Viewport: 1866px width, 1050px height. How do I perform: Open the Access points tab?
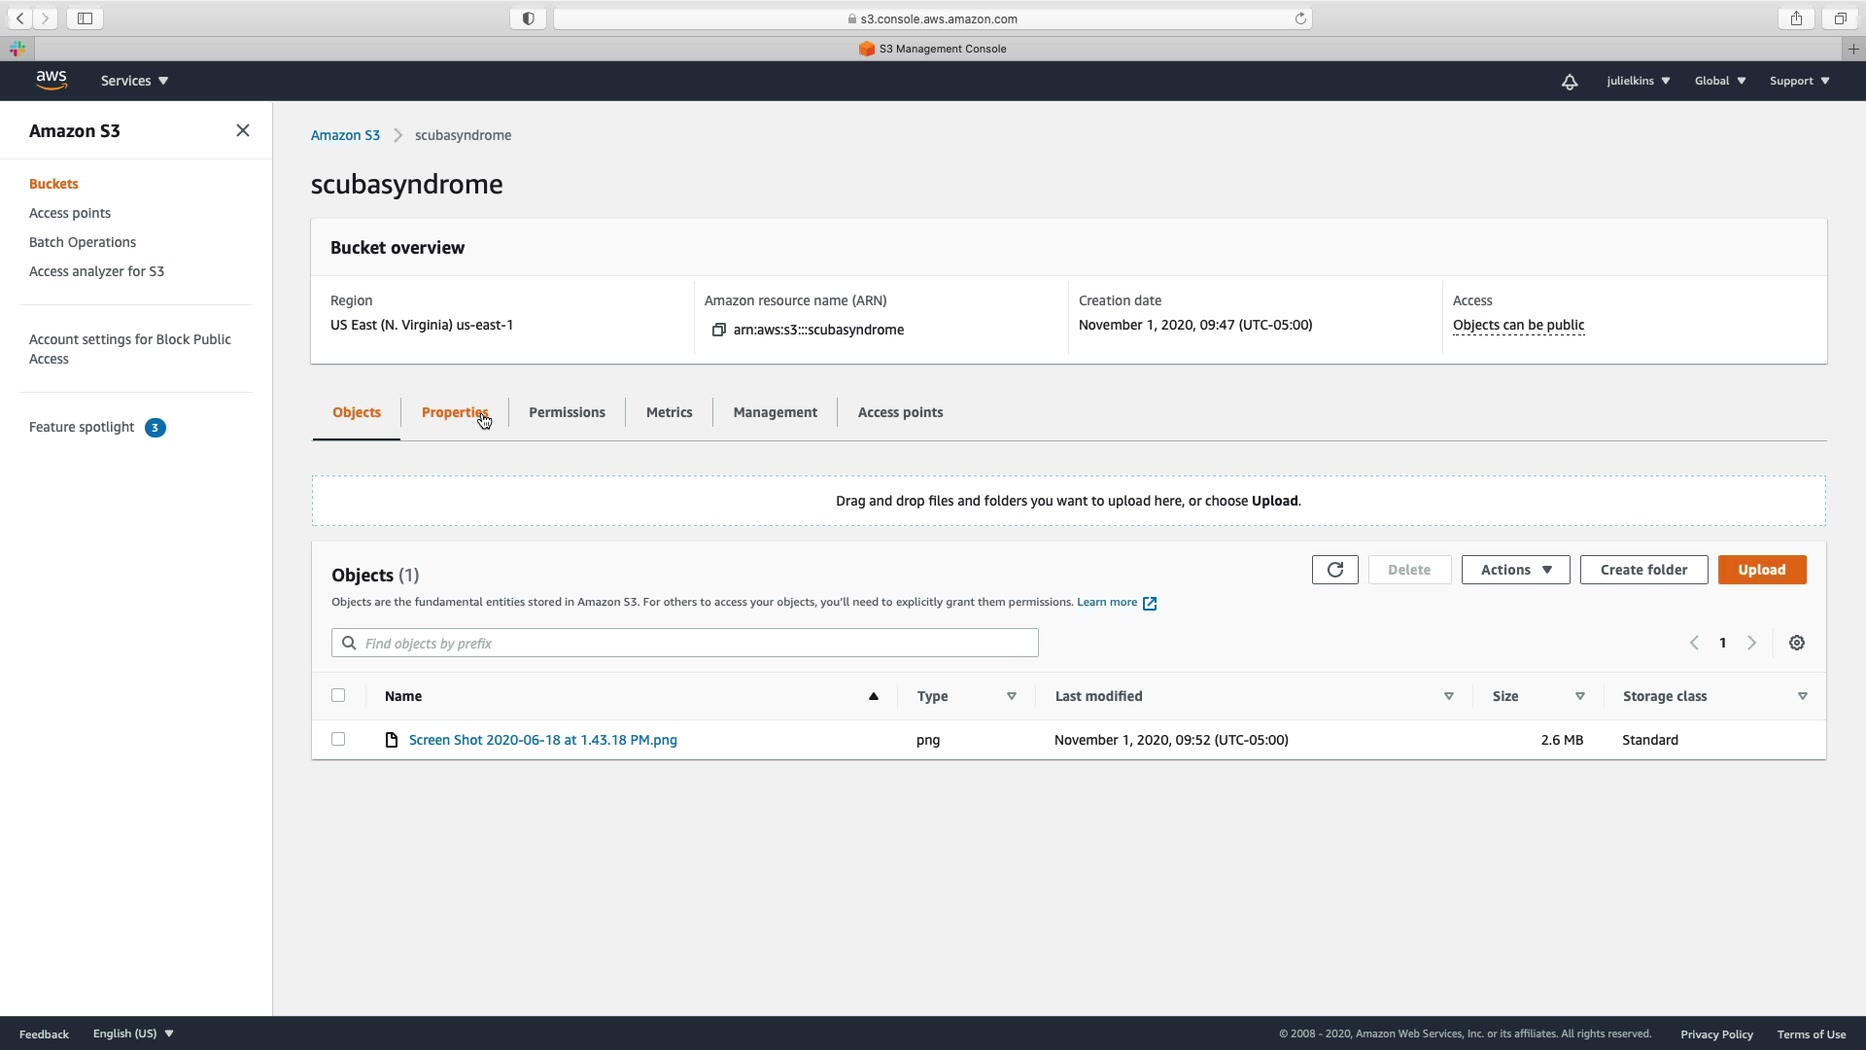[900, 413]
